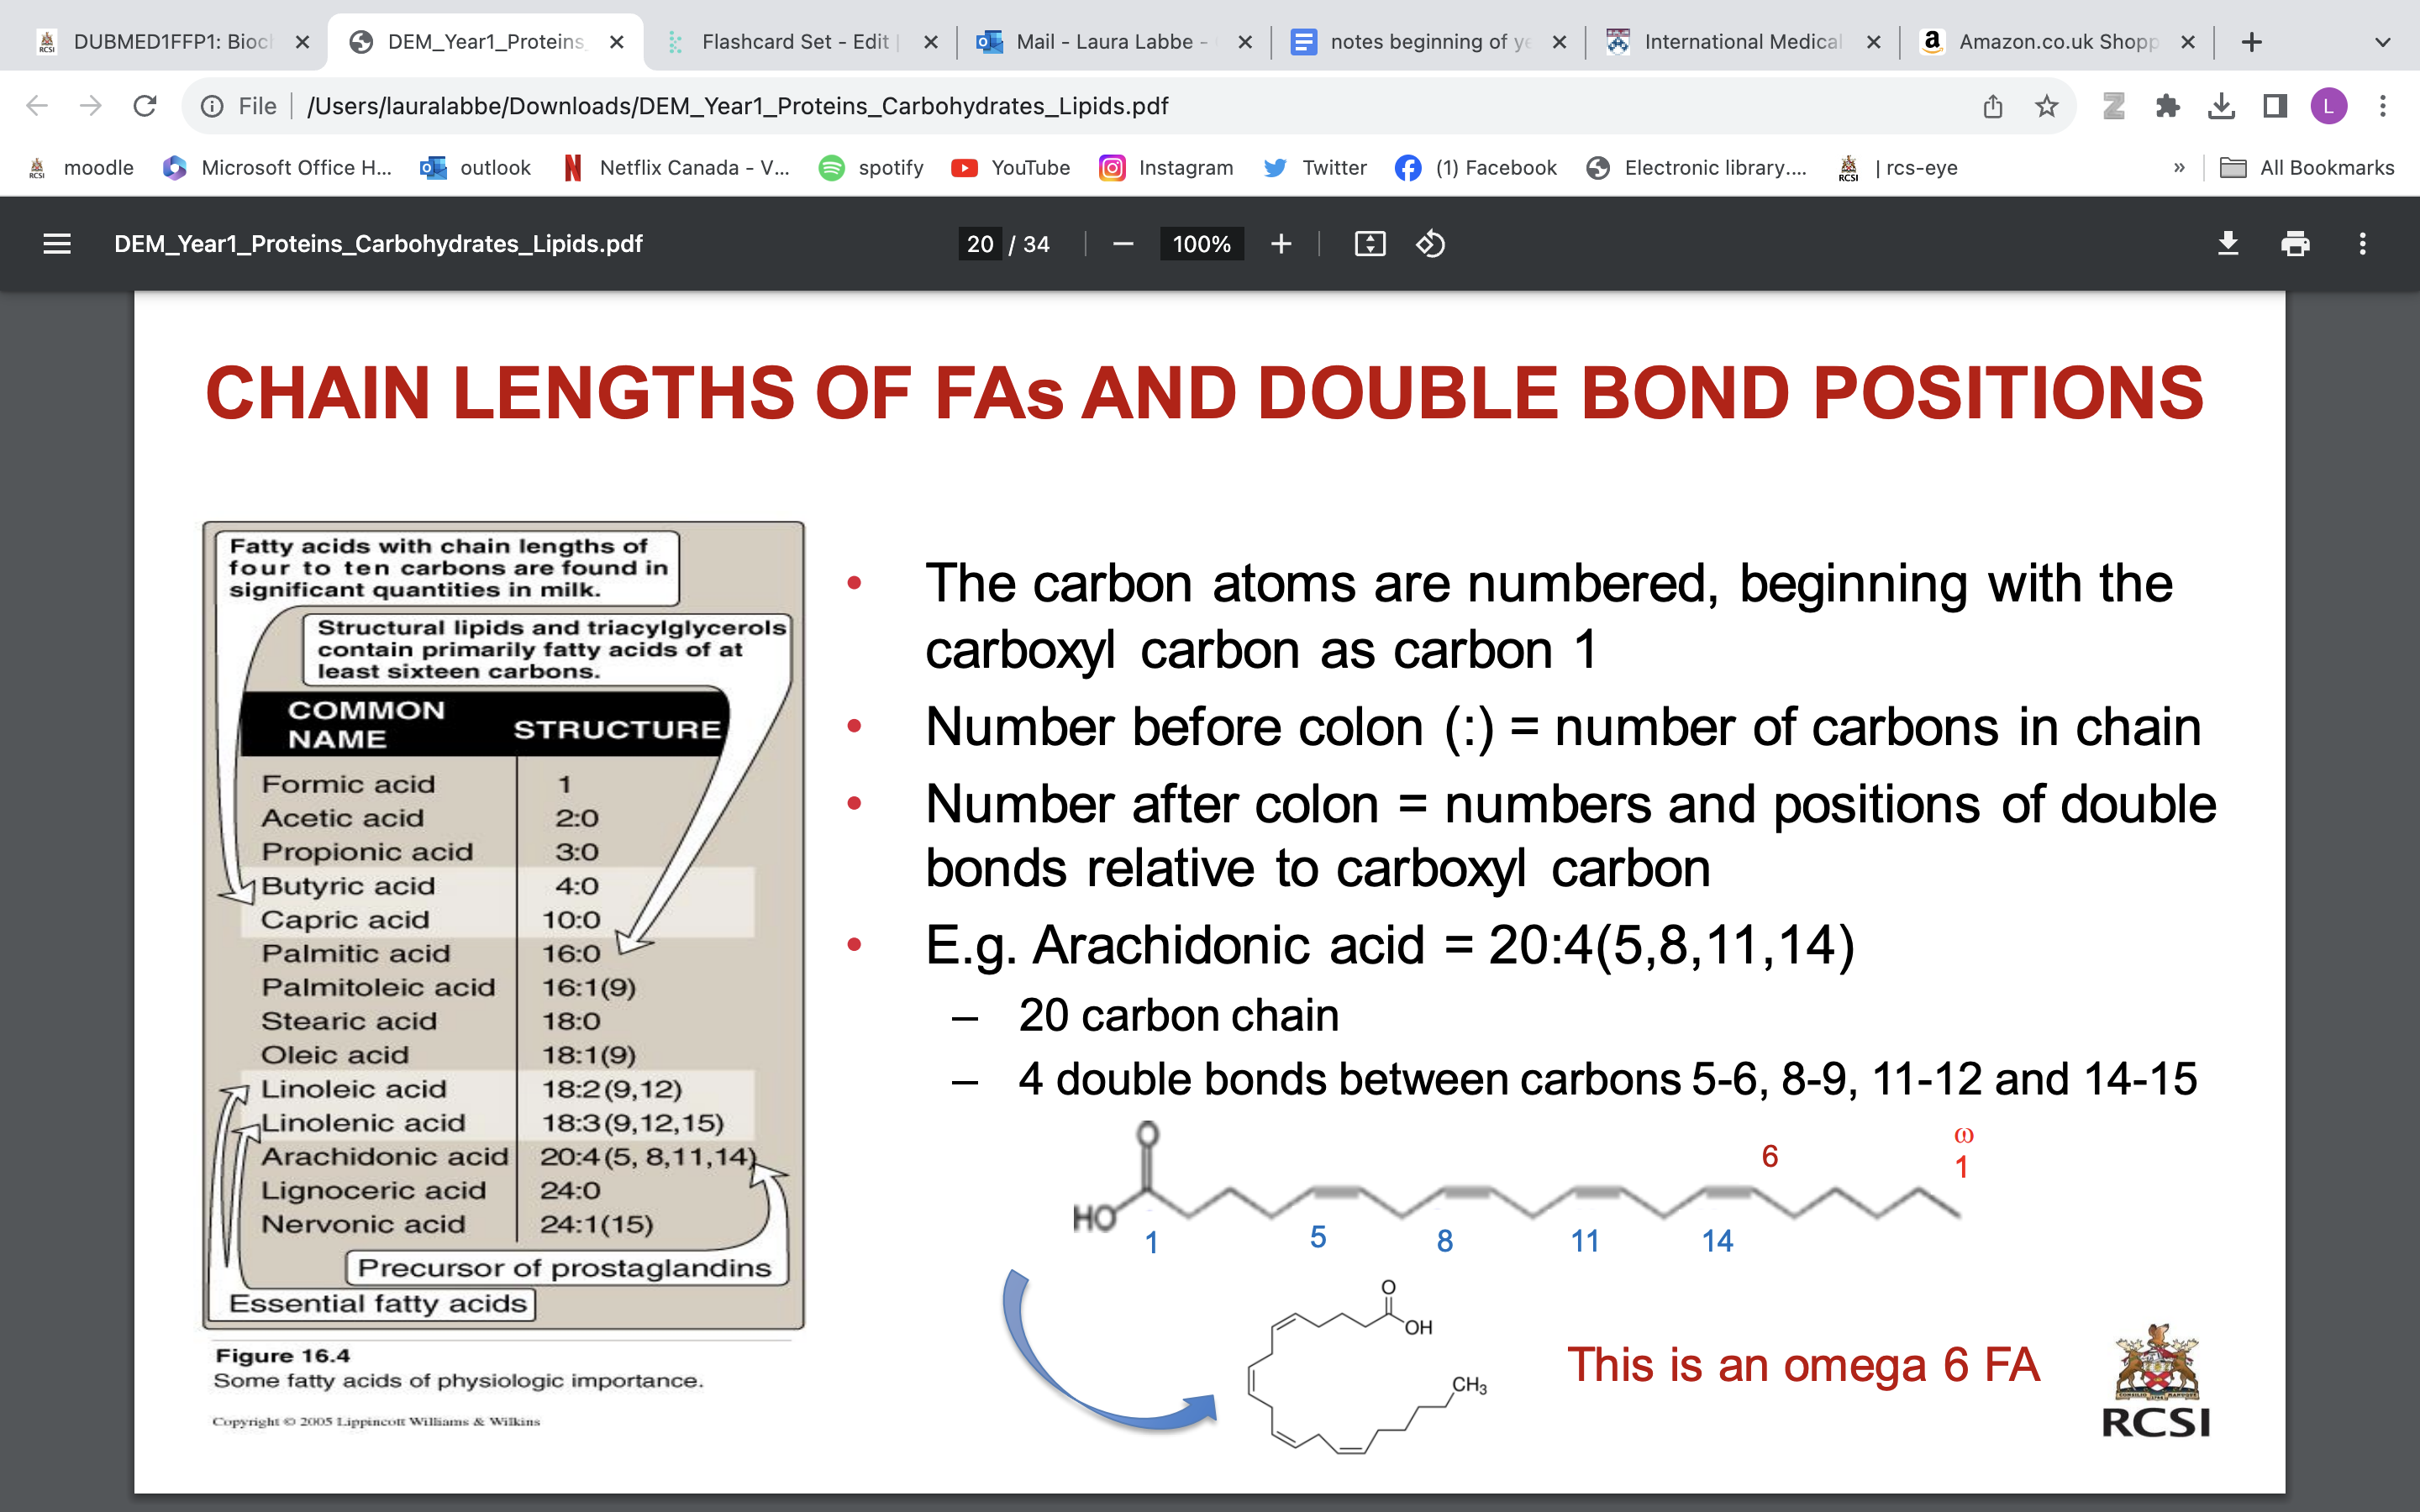Set the zoom level to 100%
Viewport: 2420px width, 1512px height.
coord(1200,244)
